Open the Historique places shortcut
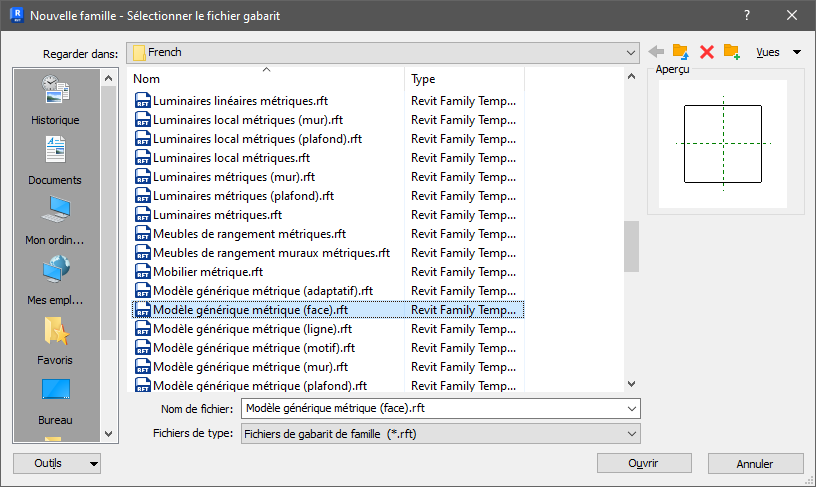 tap(55, 100)
